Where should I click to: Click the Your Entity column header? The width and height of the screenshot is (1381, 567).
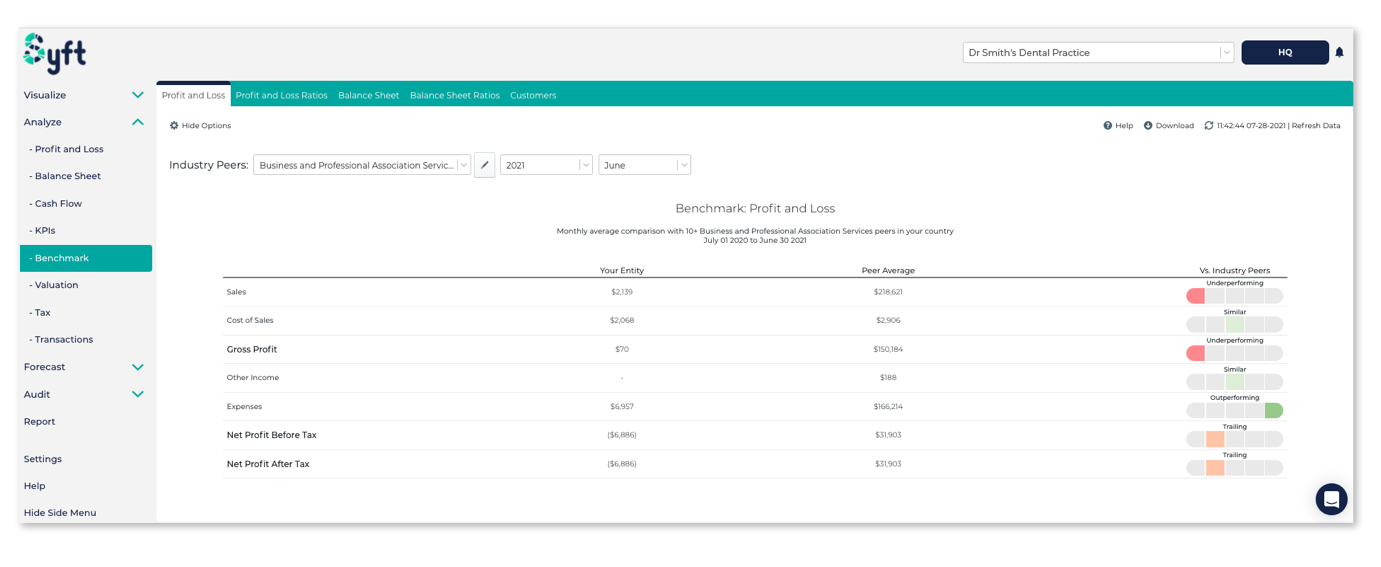click(x=622, y=271)
